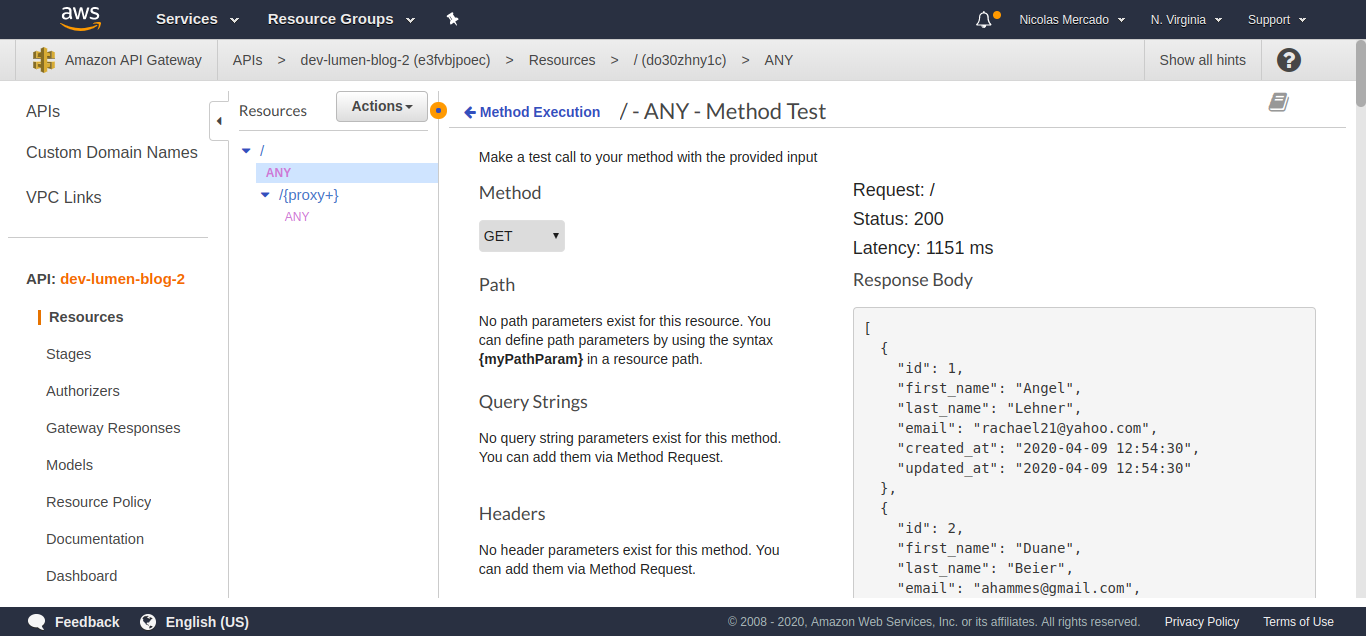Open Custom Domain Names

click(x=112, y=153)
